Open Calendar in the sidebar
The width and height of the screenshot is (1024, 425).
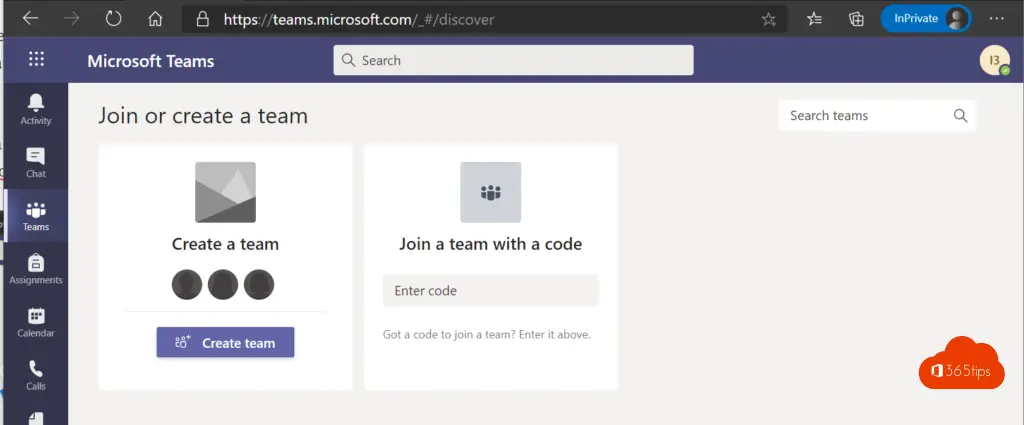click(36, 323)
